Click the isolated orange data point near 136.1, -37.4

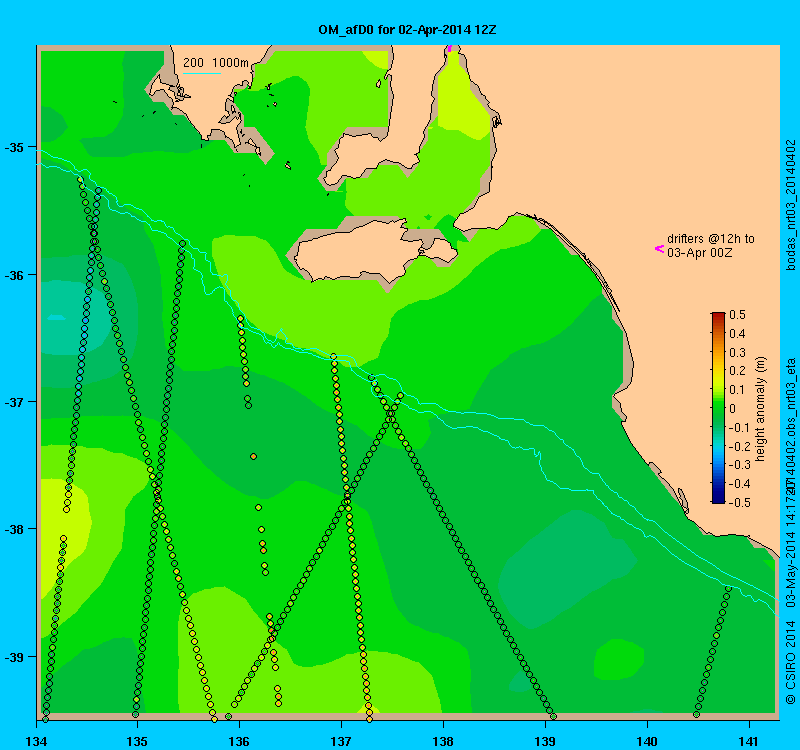pos(254,457)
